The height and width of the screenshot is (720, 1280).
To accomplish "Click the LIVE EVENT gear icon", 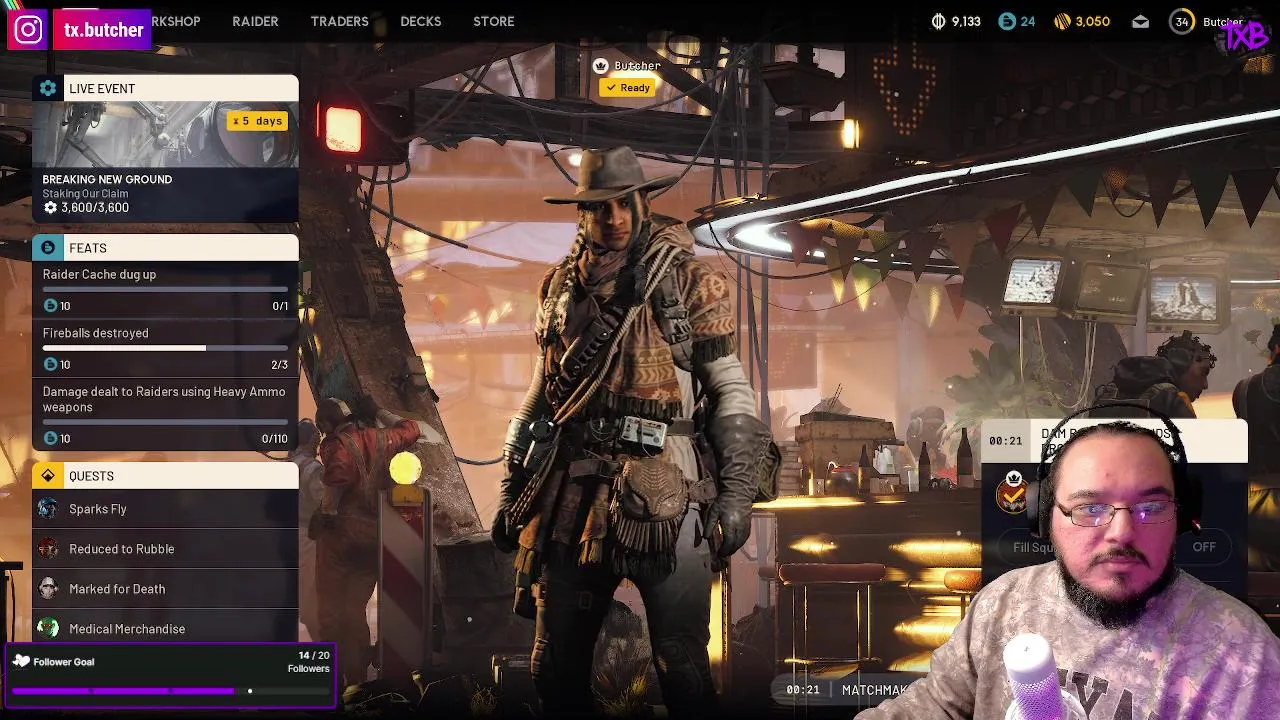I will (x=47, y=88).
